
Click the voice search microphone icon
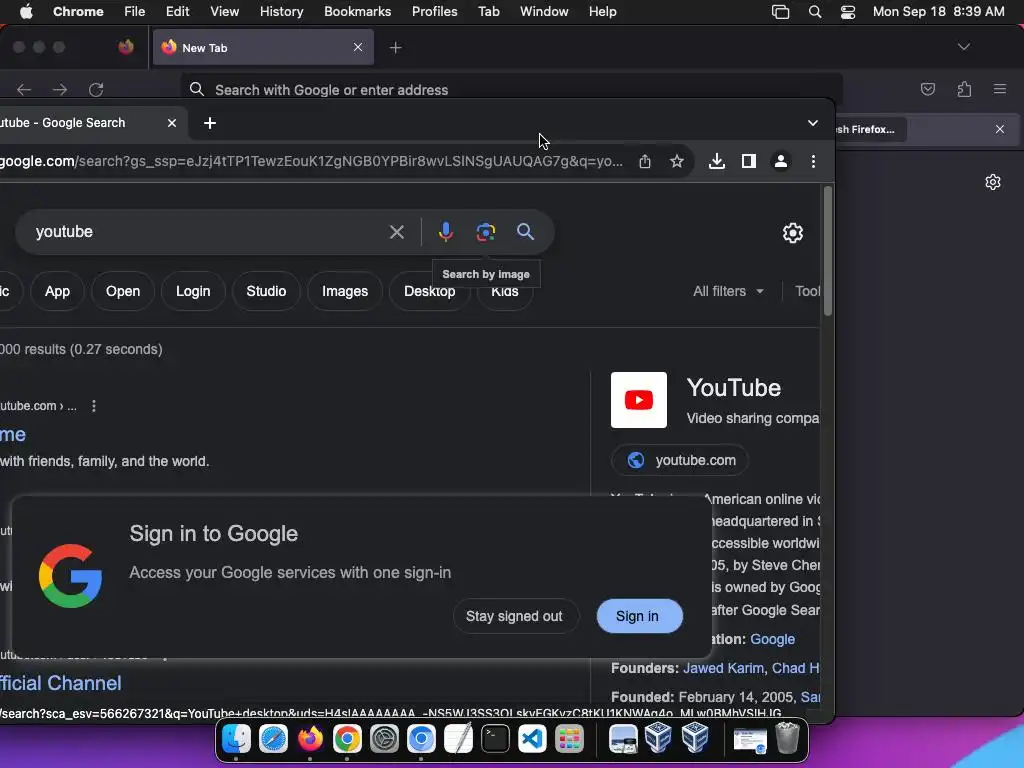[445, 232]
